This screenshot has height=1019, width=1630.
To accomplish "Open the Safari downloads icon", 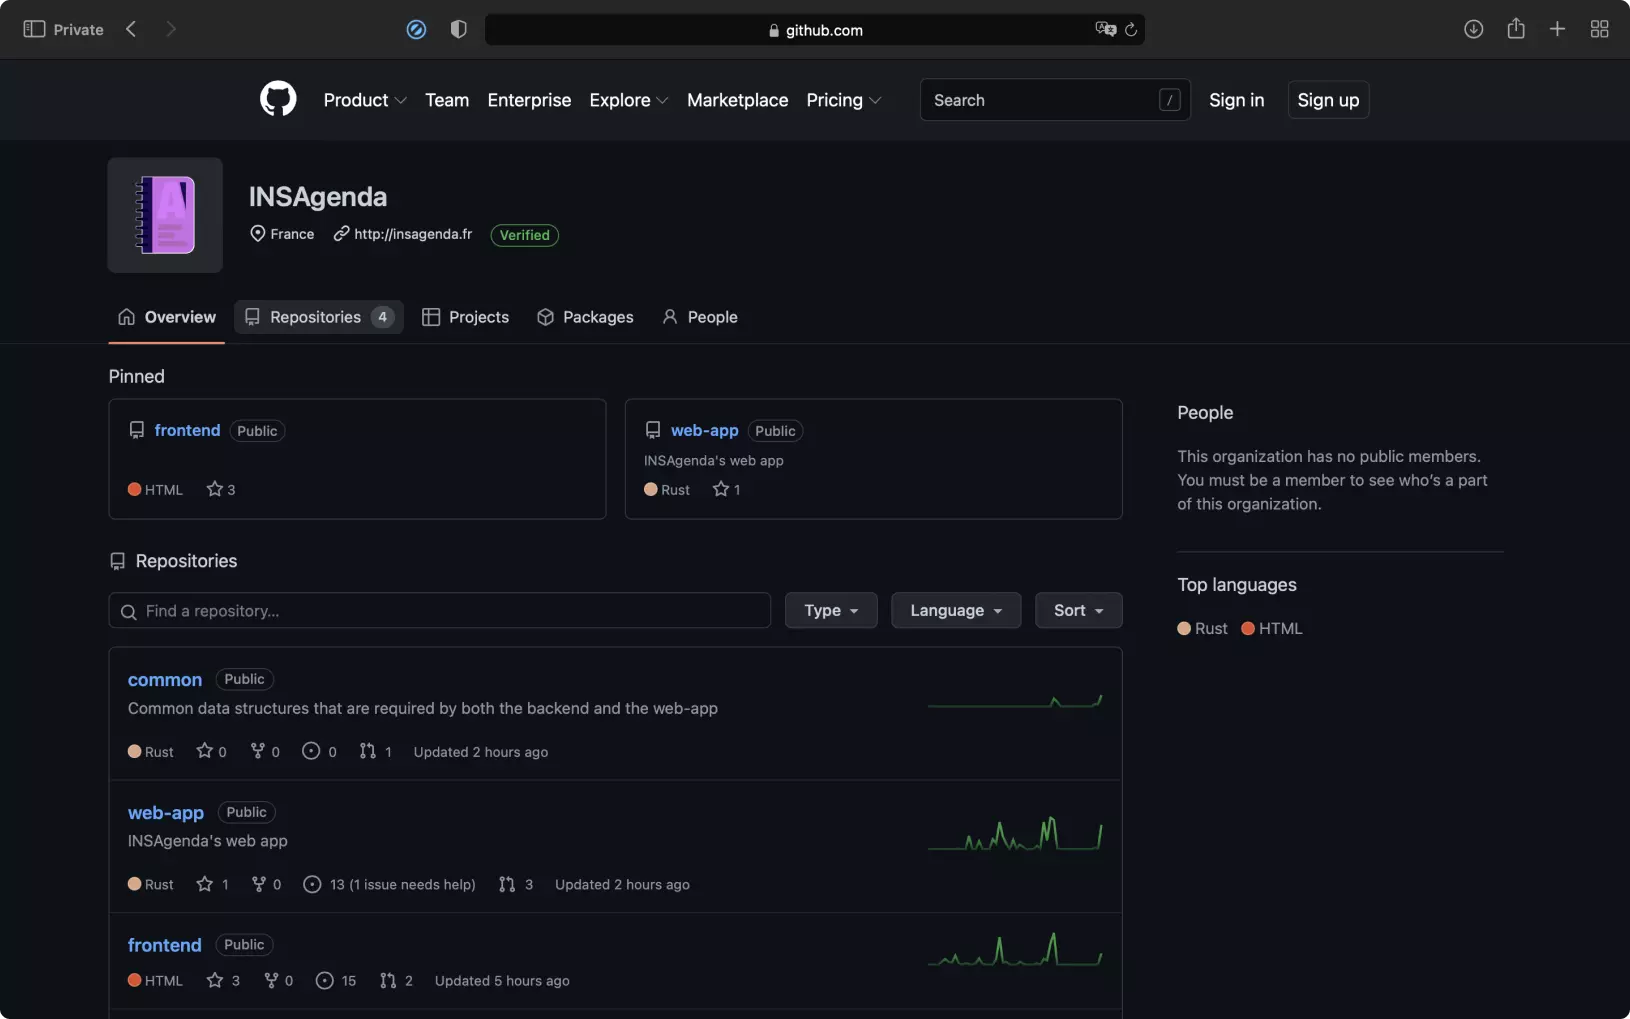I will [1473, 29].
